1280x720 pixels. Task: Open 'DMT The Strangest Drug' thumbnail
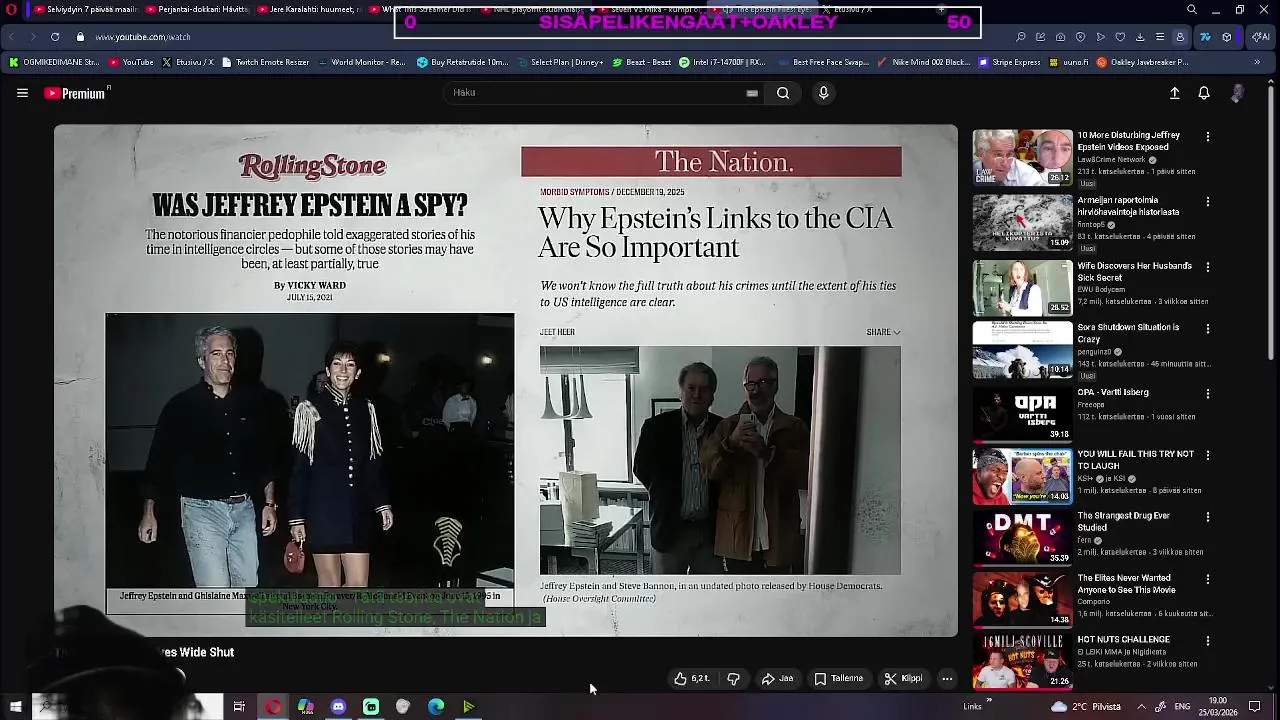pyautogui.click(x=1022, y=538)
